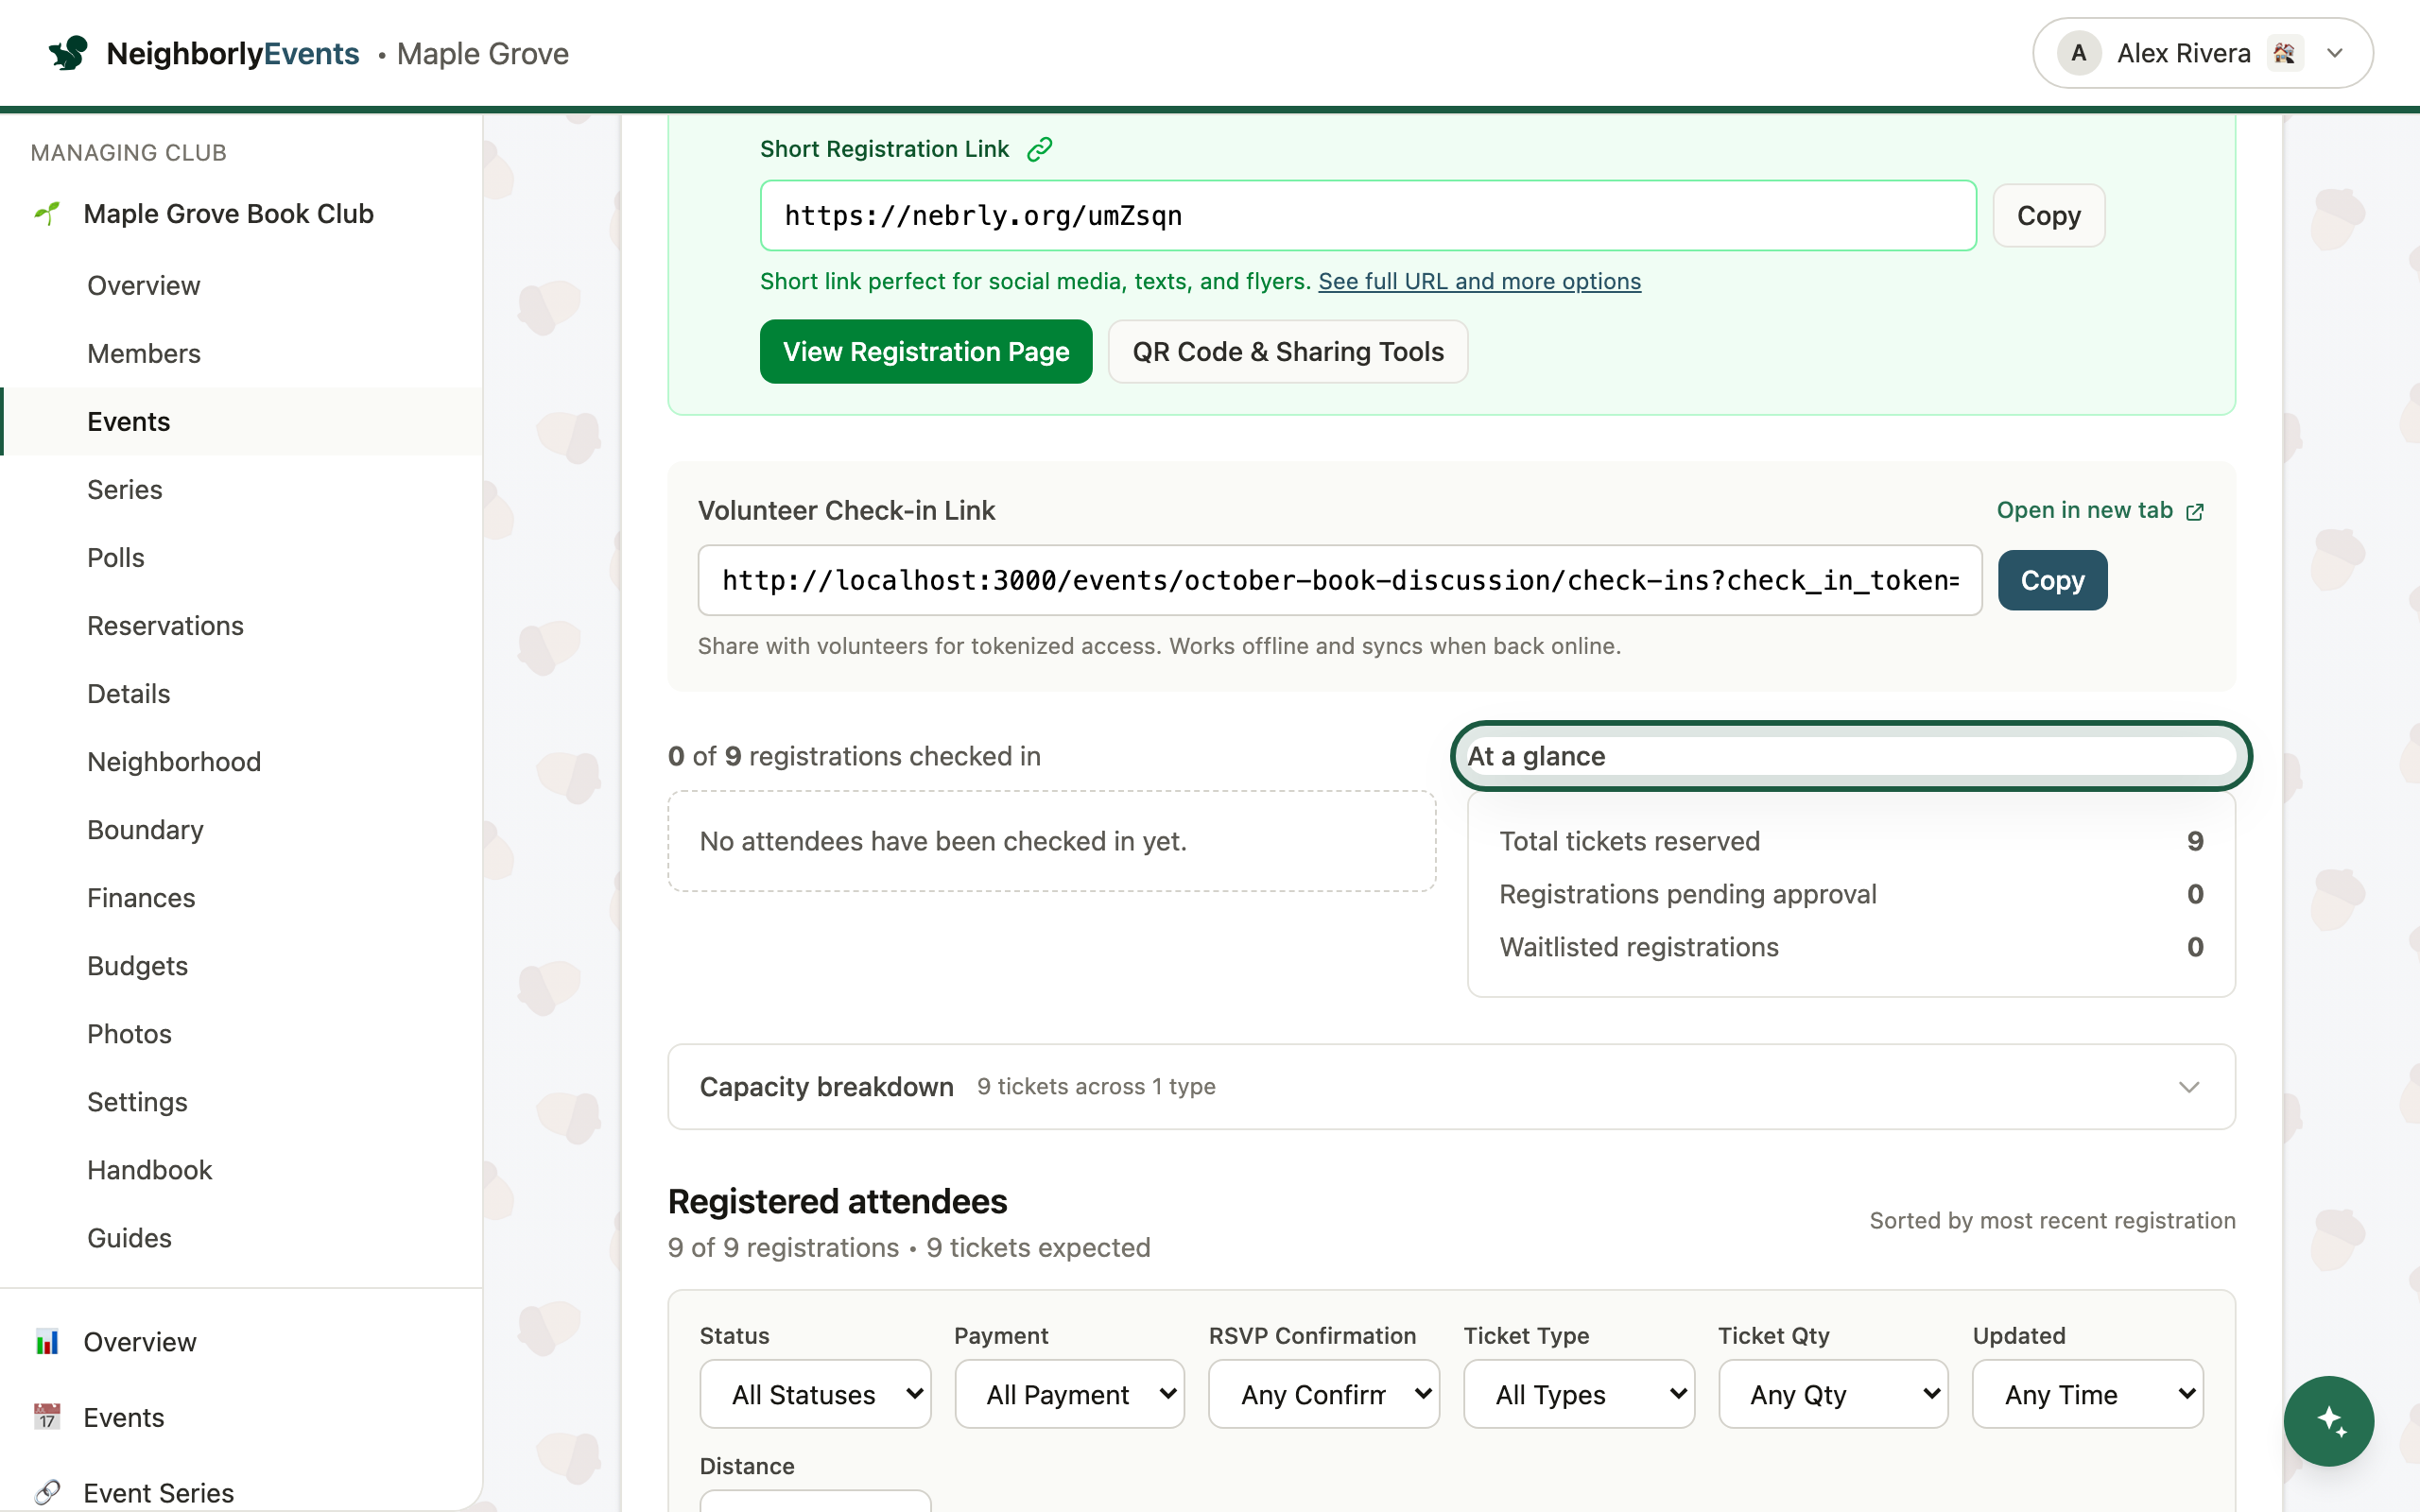Click Total tickets reserved row

pyautogui.click(x=1851, y=842)
